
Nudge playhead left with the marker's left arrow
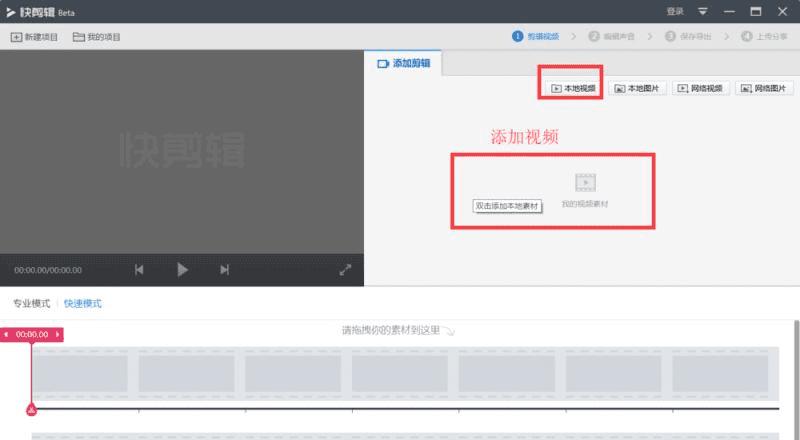tap(6, 334)
